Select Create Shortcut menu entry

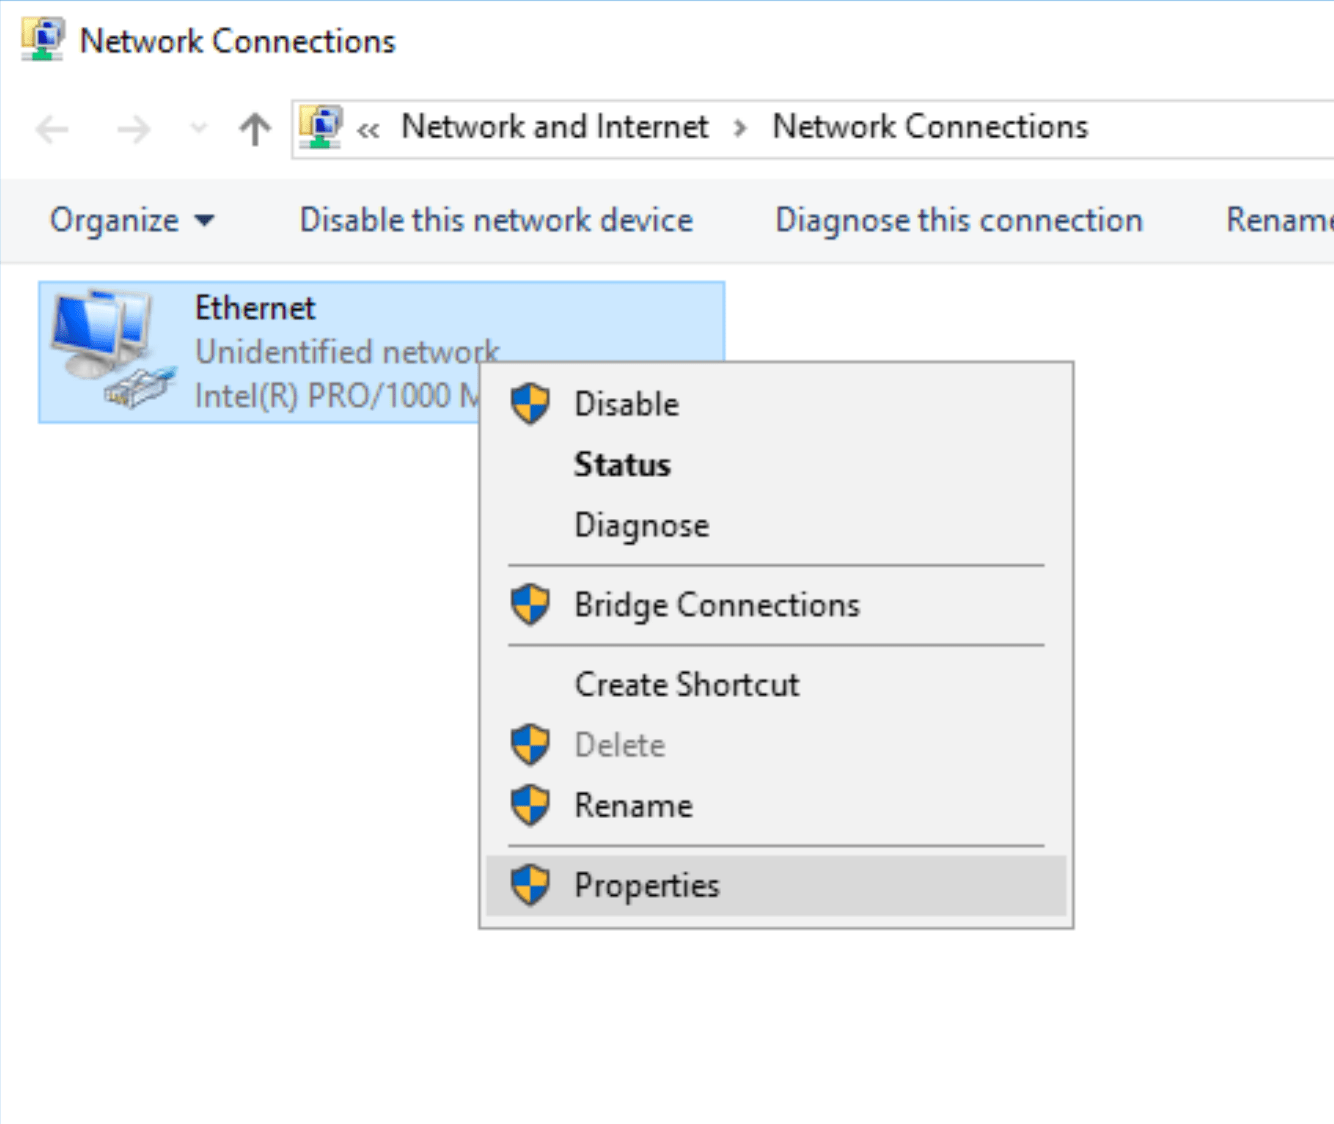(686, 685)
